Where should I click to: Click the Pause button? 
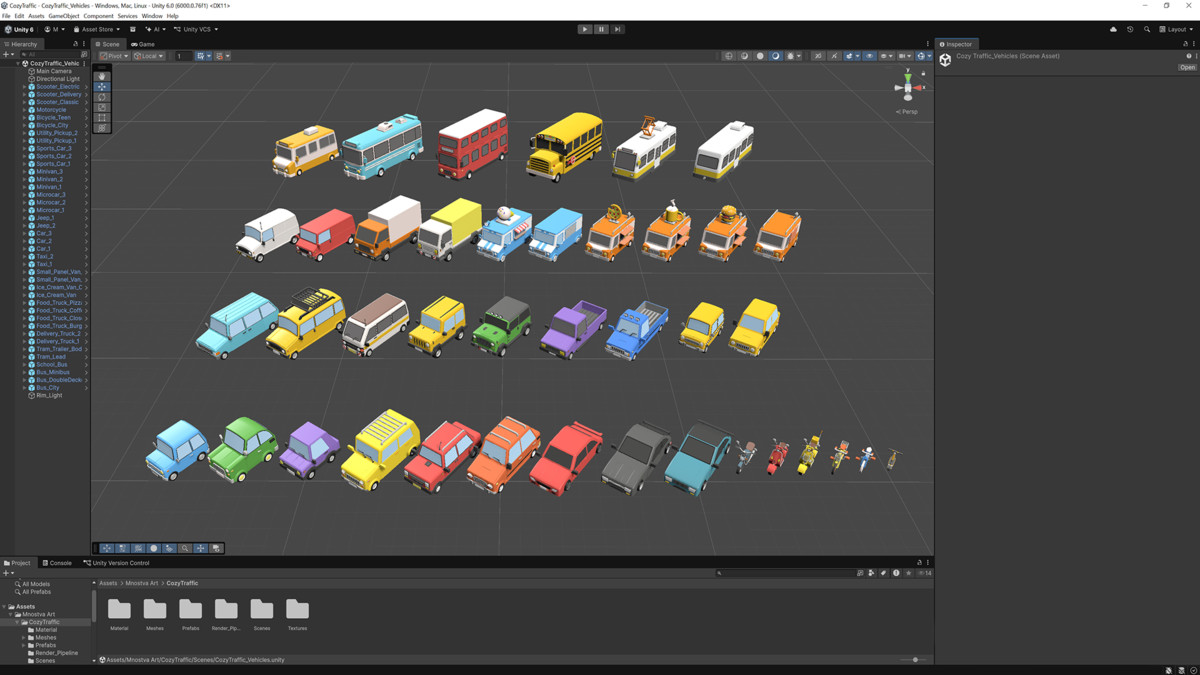601,29
